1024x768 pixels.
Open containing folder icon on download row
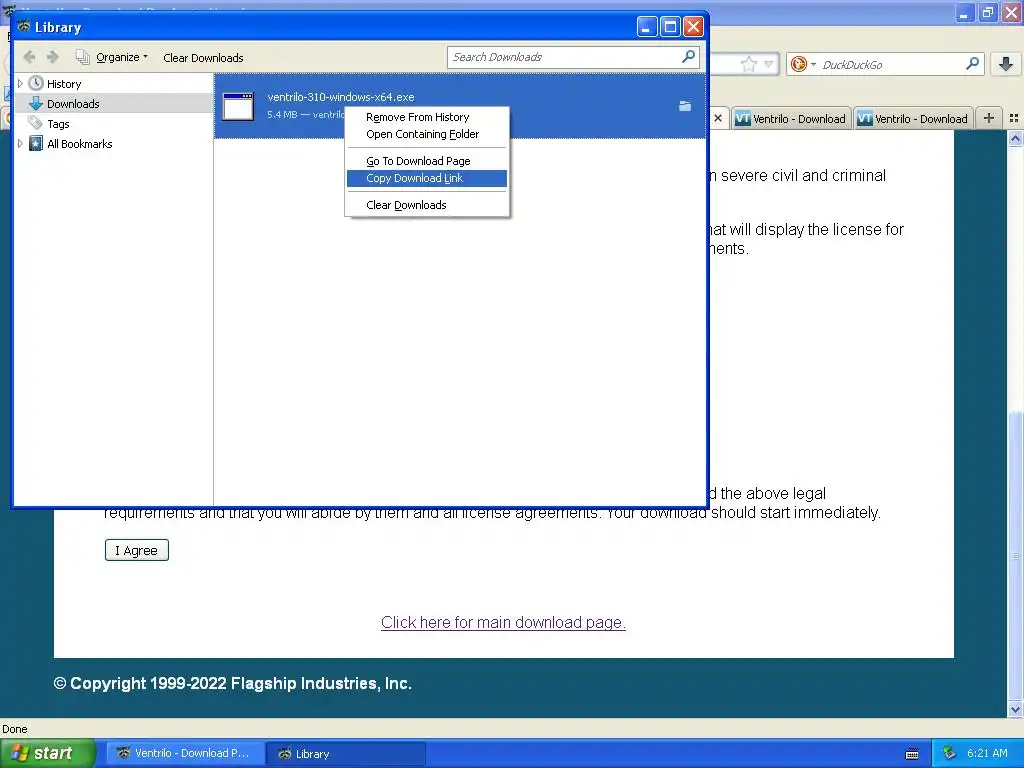(x=684, y=106)
